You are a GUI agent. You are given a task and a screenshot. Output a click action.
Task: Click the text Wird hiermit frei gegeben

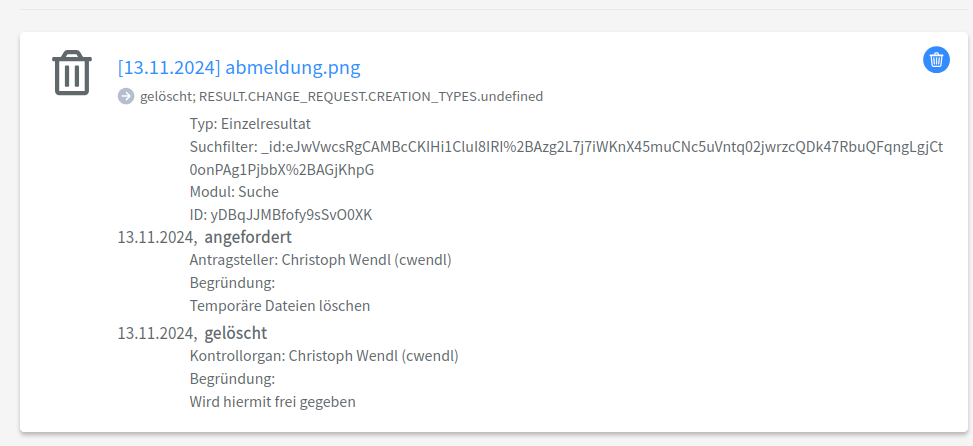point(272,402)
